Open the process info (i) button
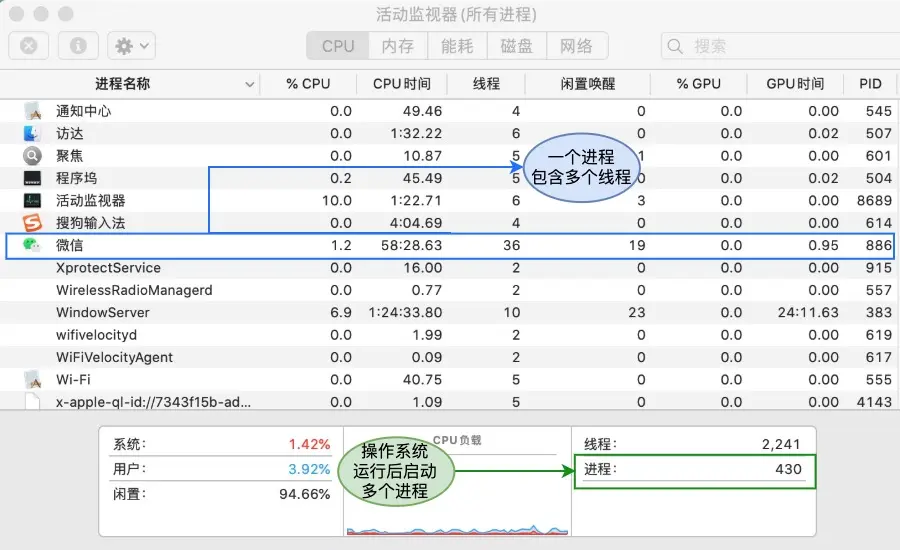Viewport: 900px width, 550px height. click(78, 46)
